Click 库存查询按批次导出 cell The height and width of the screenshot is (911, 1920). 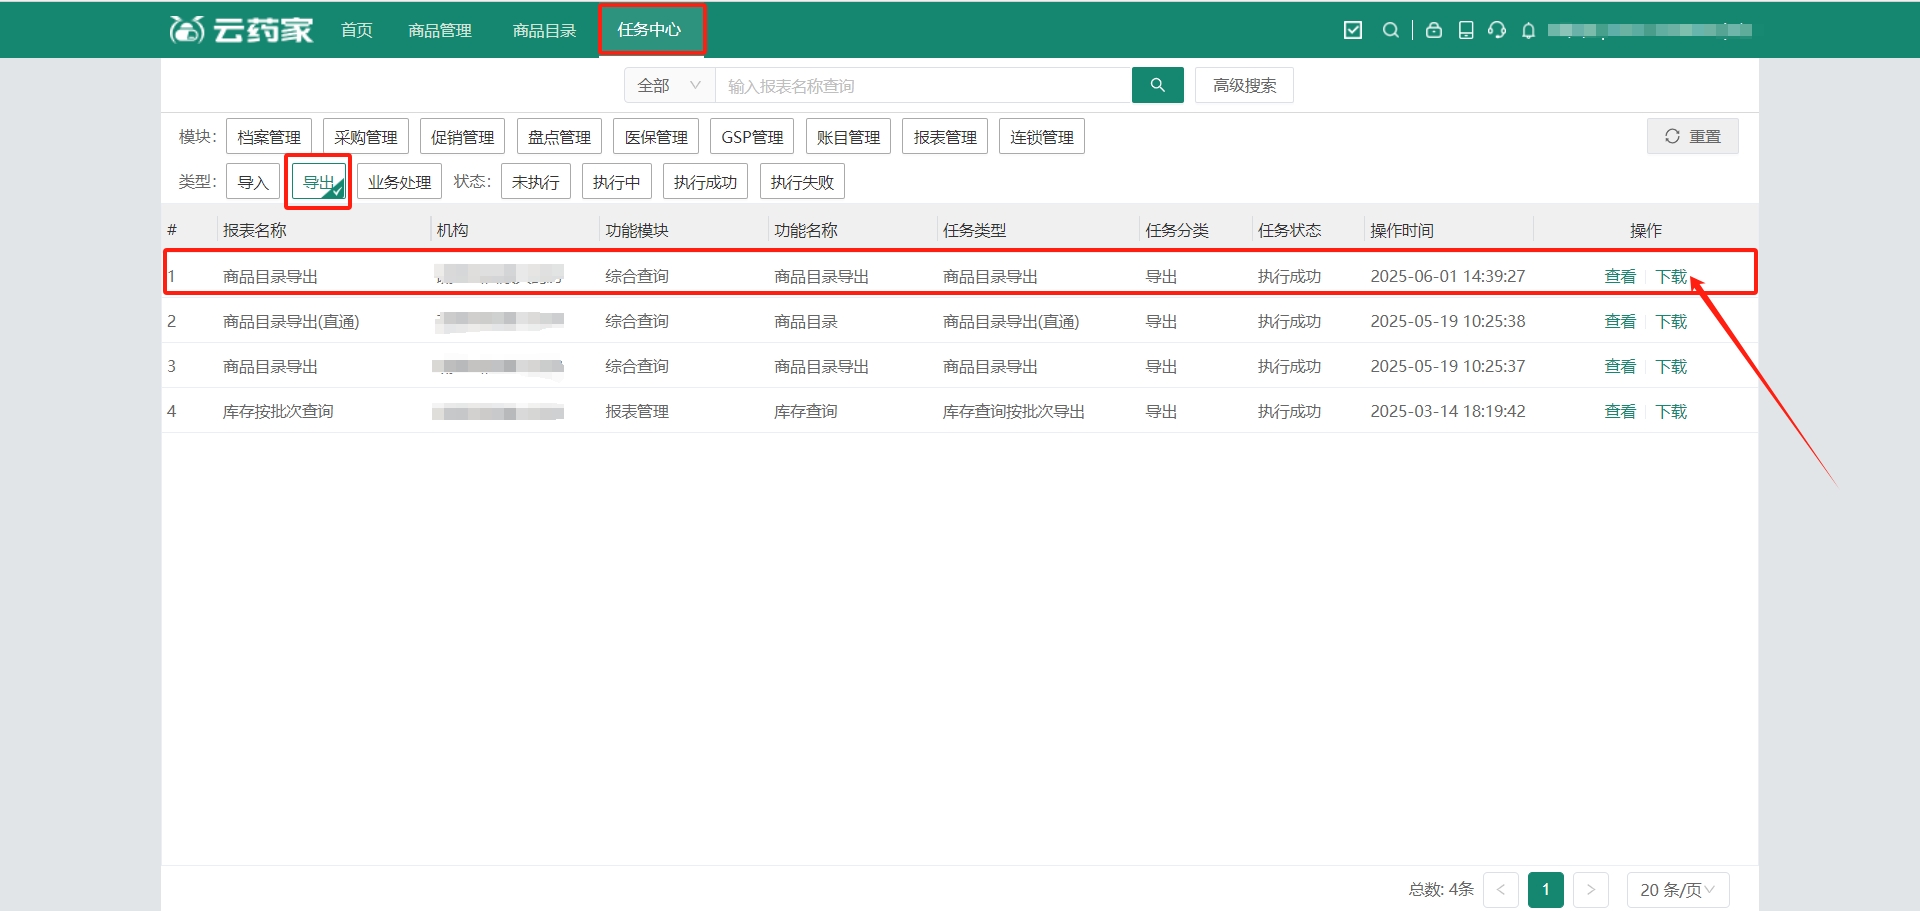click(x=1014, y=411)
